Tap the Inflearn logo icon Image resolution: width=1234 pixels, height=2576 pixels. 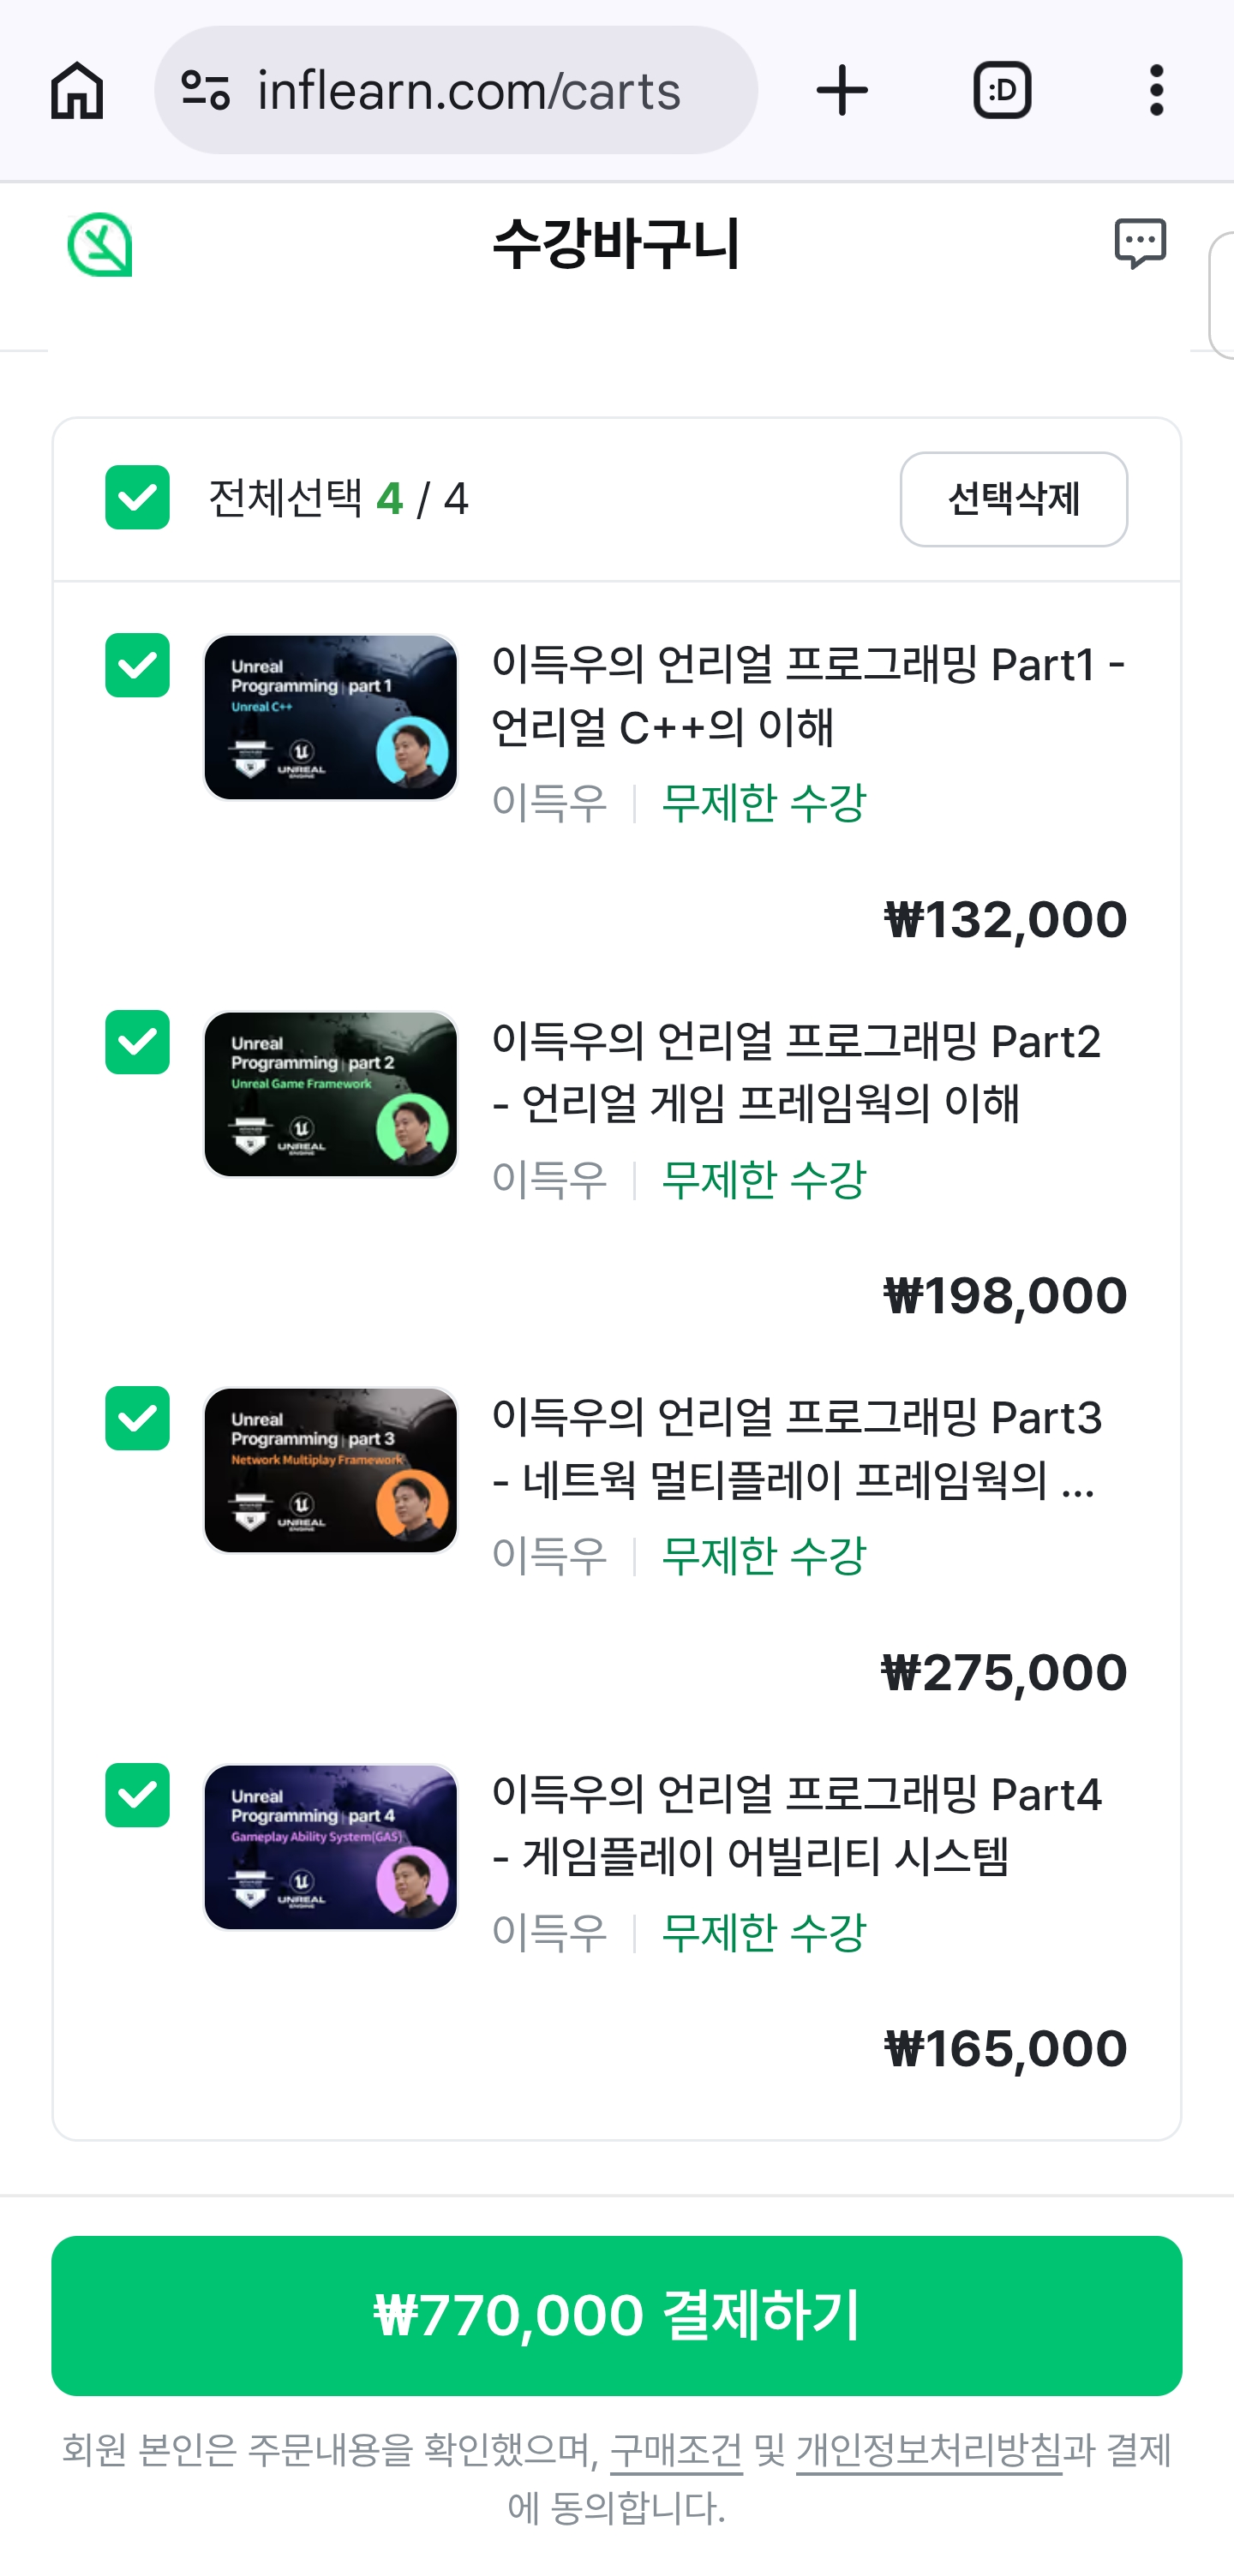(100, 245)
